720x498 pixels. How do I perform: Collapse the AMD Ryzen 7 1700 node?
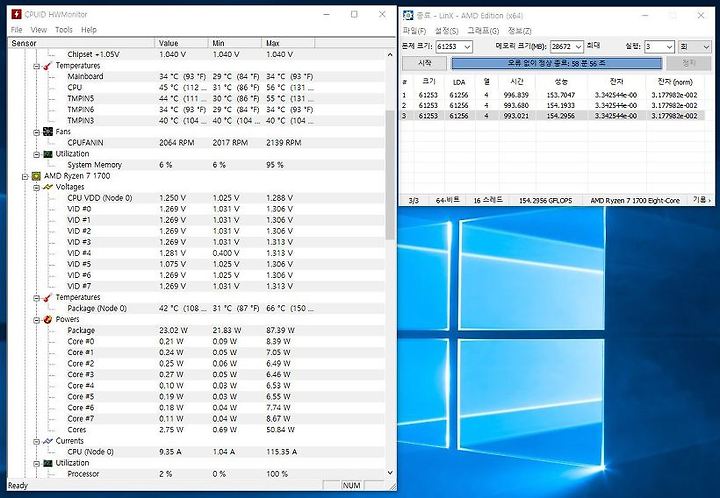[x=25, y=176]
